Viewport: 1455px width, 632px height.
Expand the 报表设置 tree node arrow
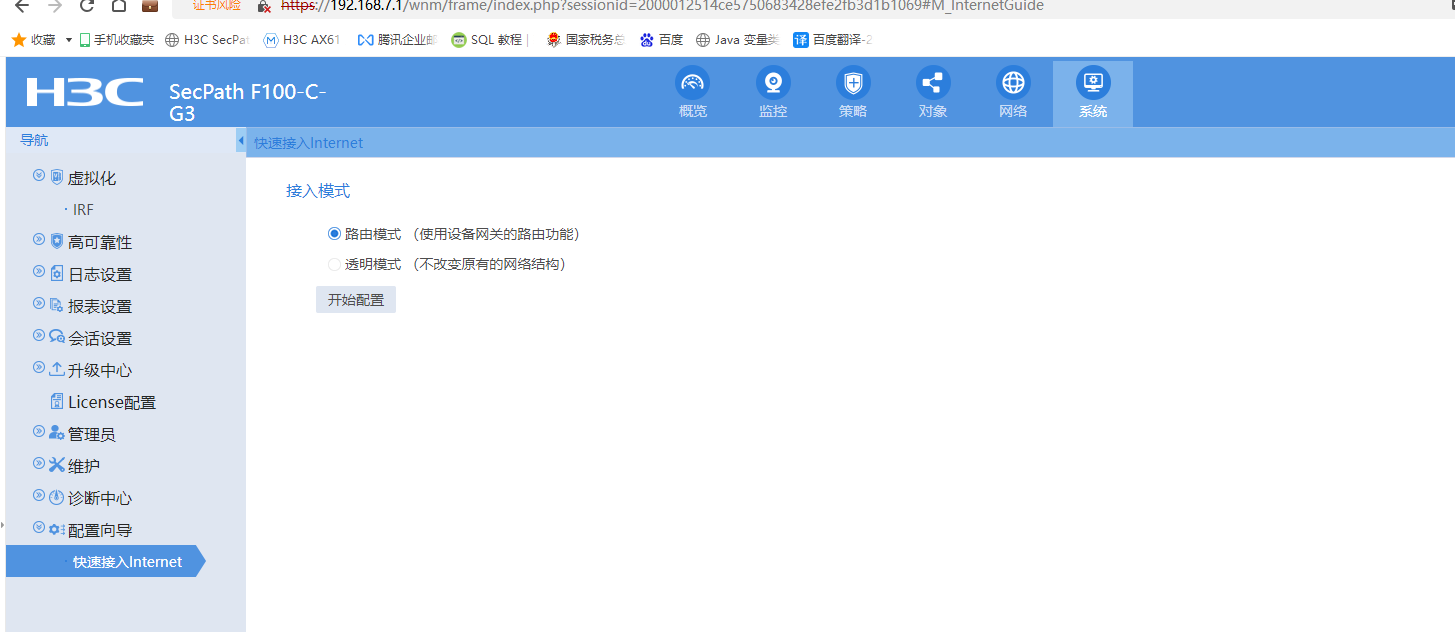(39, 303)
